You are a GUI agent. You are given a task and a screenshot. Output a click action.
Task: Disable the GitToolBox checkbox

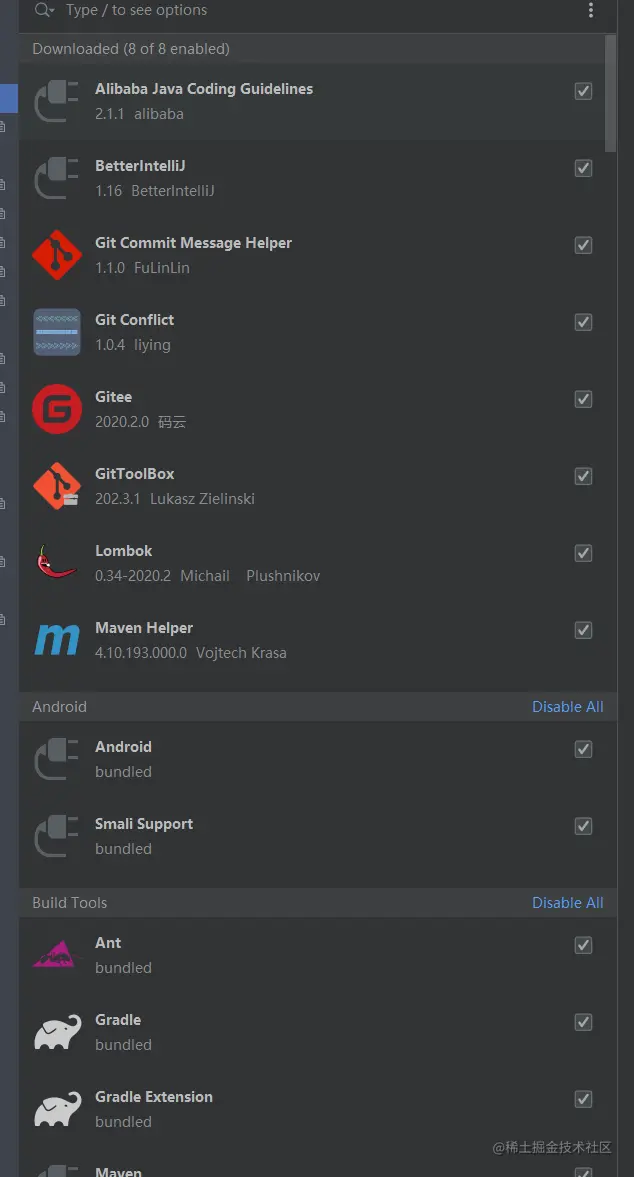tap(583, 476)
